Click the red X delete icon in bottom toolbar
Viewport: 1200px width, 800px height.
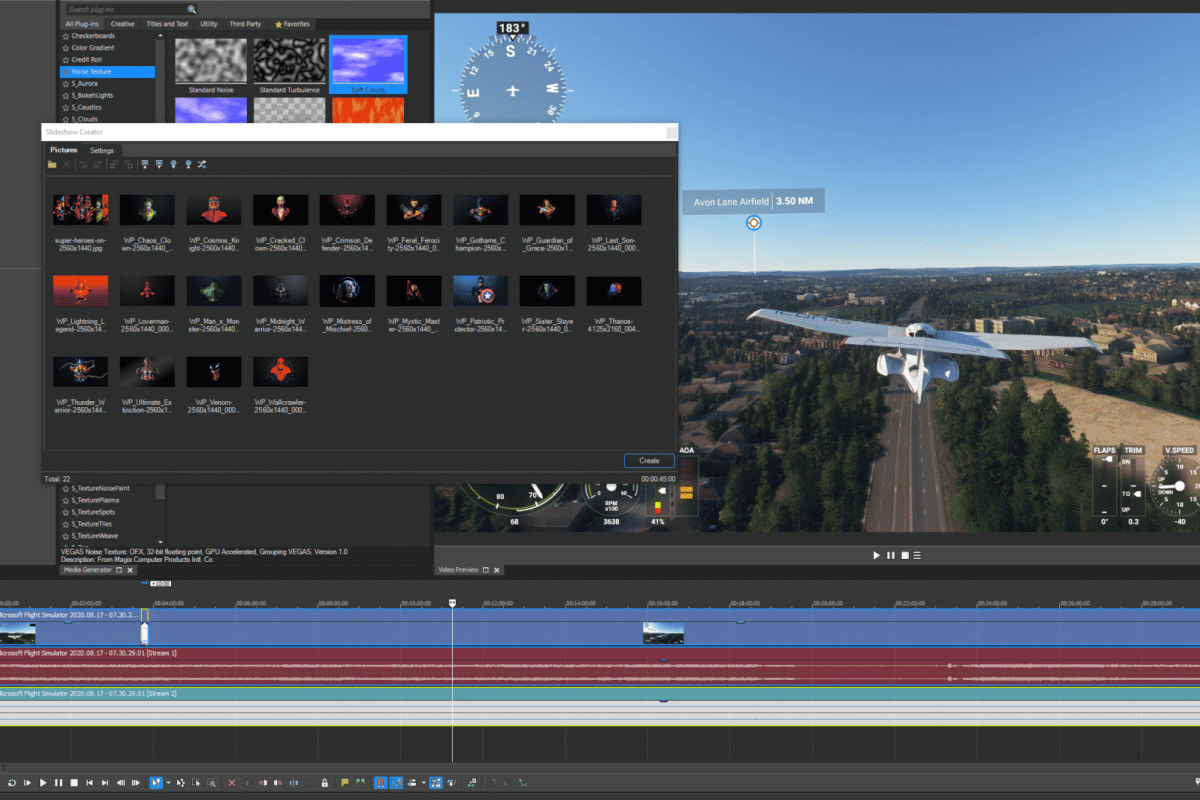click(232, 782)
